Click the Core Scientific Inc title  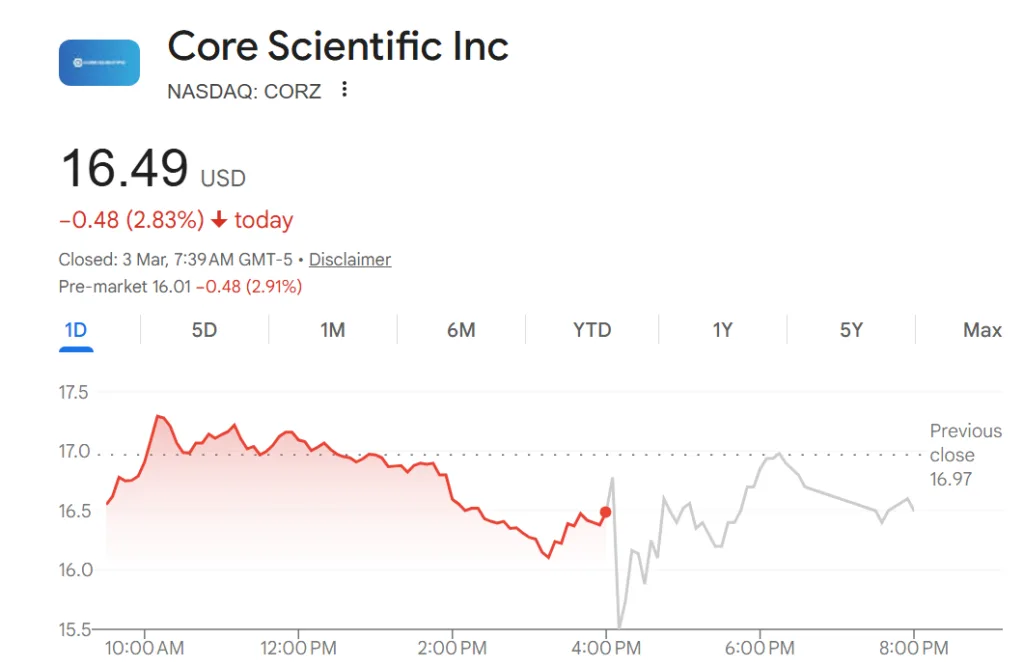coord(337,46)
